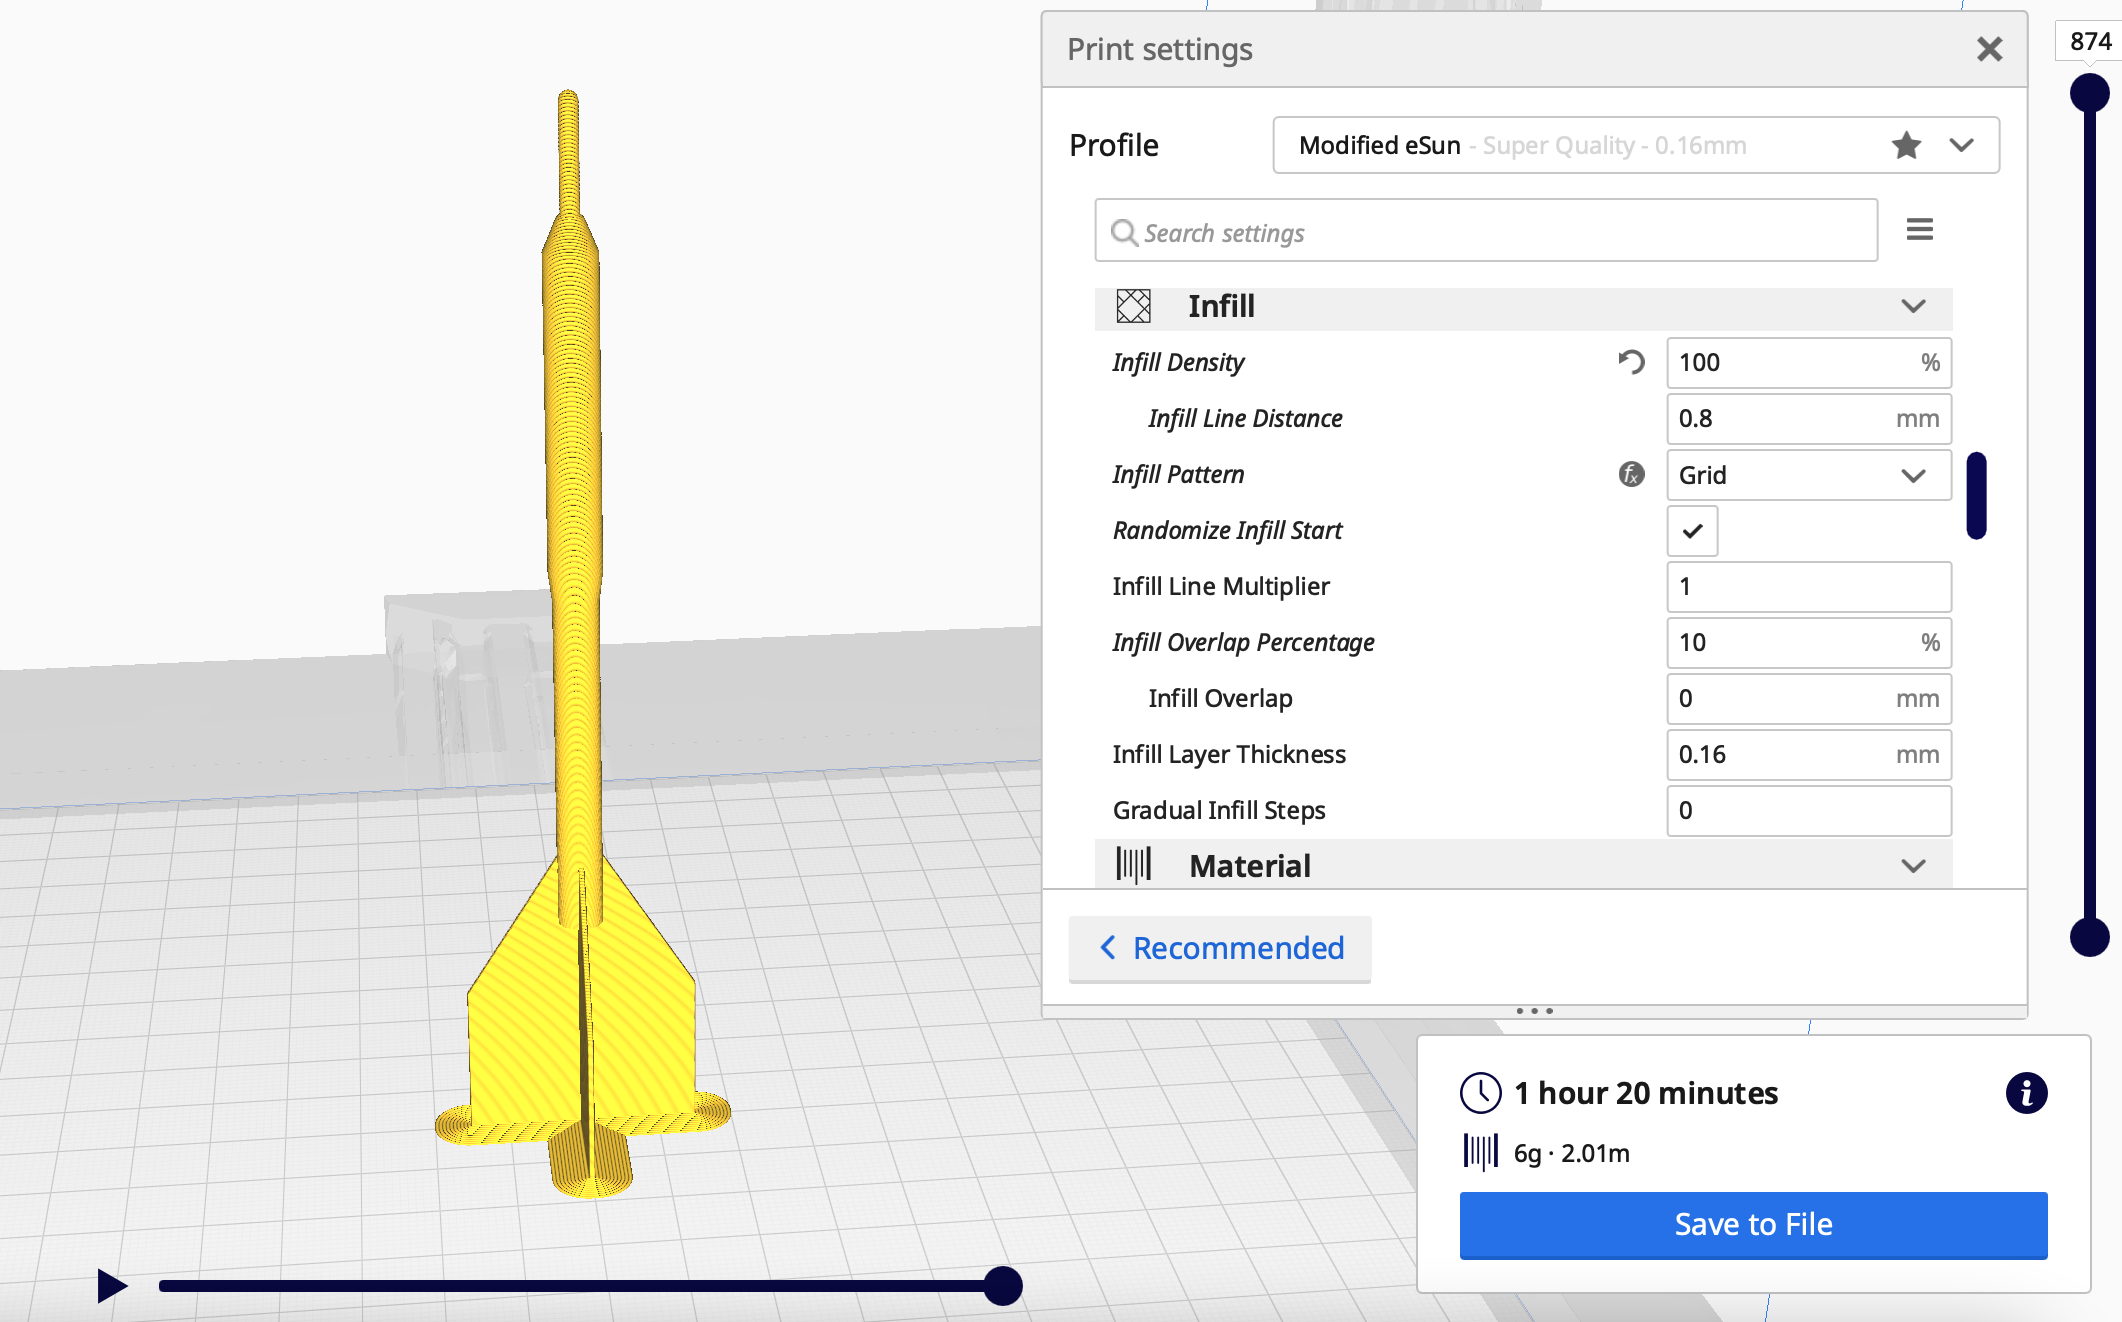Click the clock print time icon
This screenshot has width=2122, height=1322.
click(x=1480, y=1093)
